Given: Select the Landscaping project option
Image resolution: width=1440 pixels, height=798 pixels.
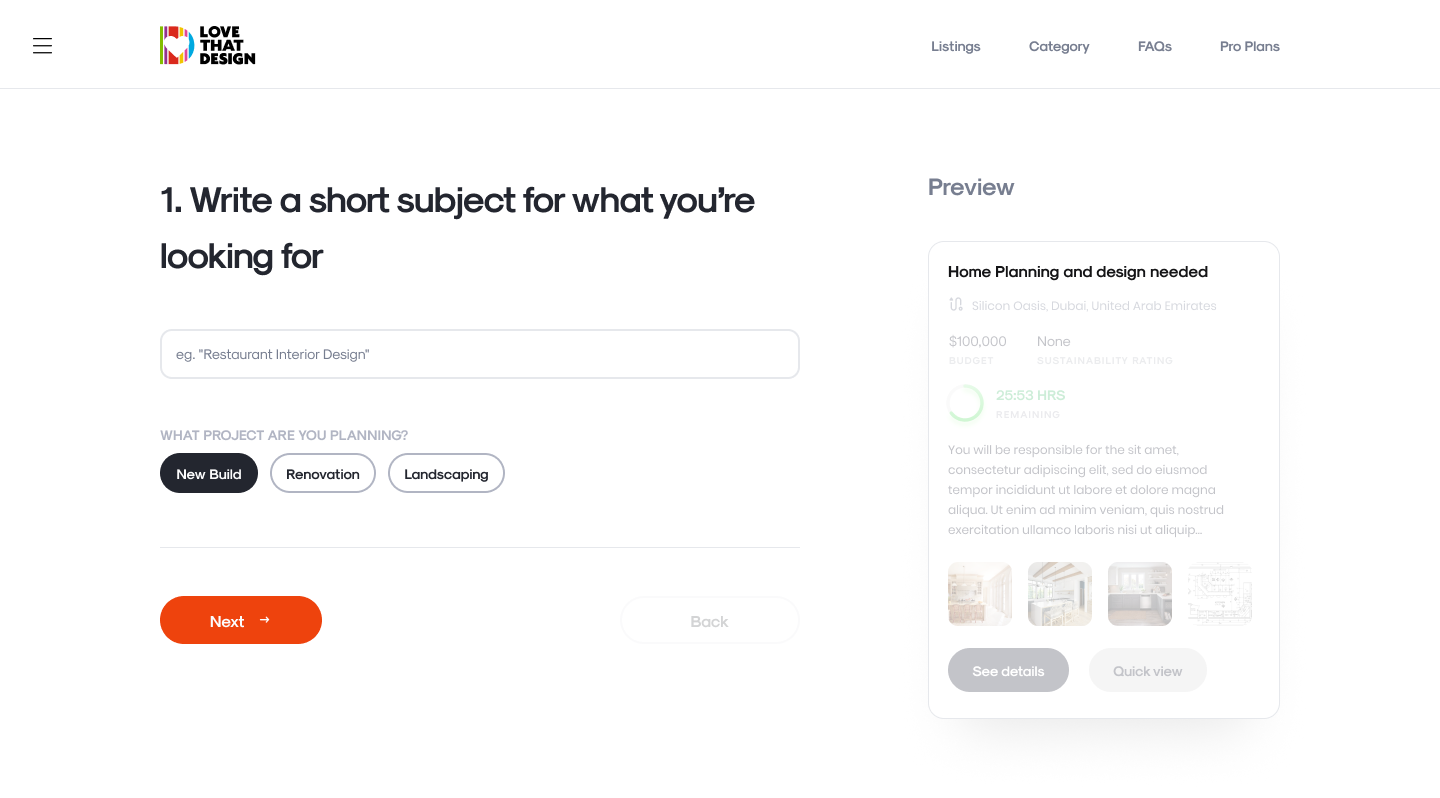Looking at the screenshot, I should coord(446,473).
